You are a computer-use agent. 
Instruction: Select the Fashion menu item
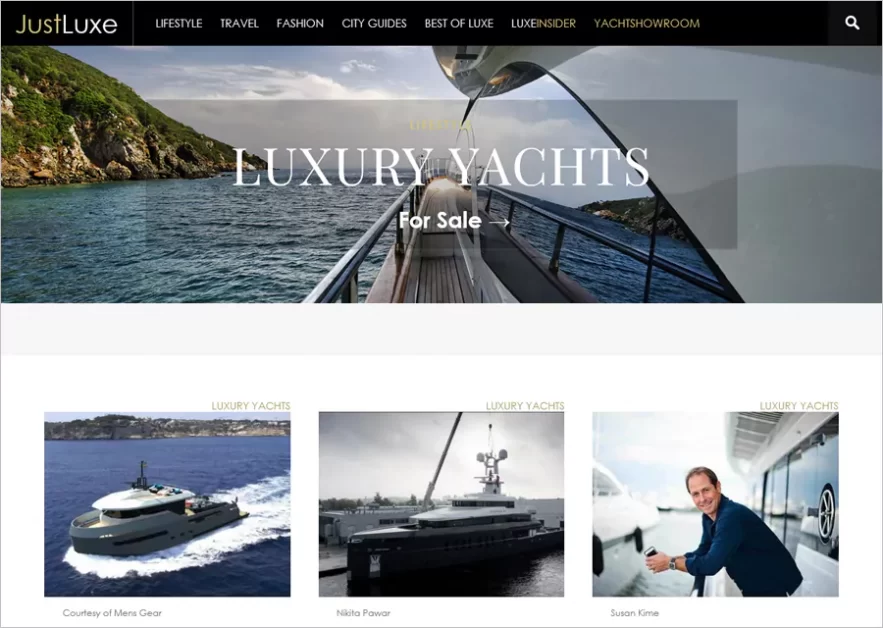tap(300, 24)
